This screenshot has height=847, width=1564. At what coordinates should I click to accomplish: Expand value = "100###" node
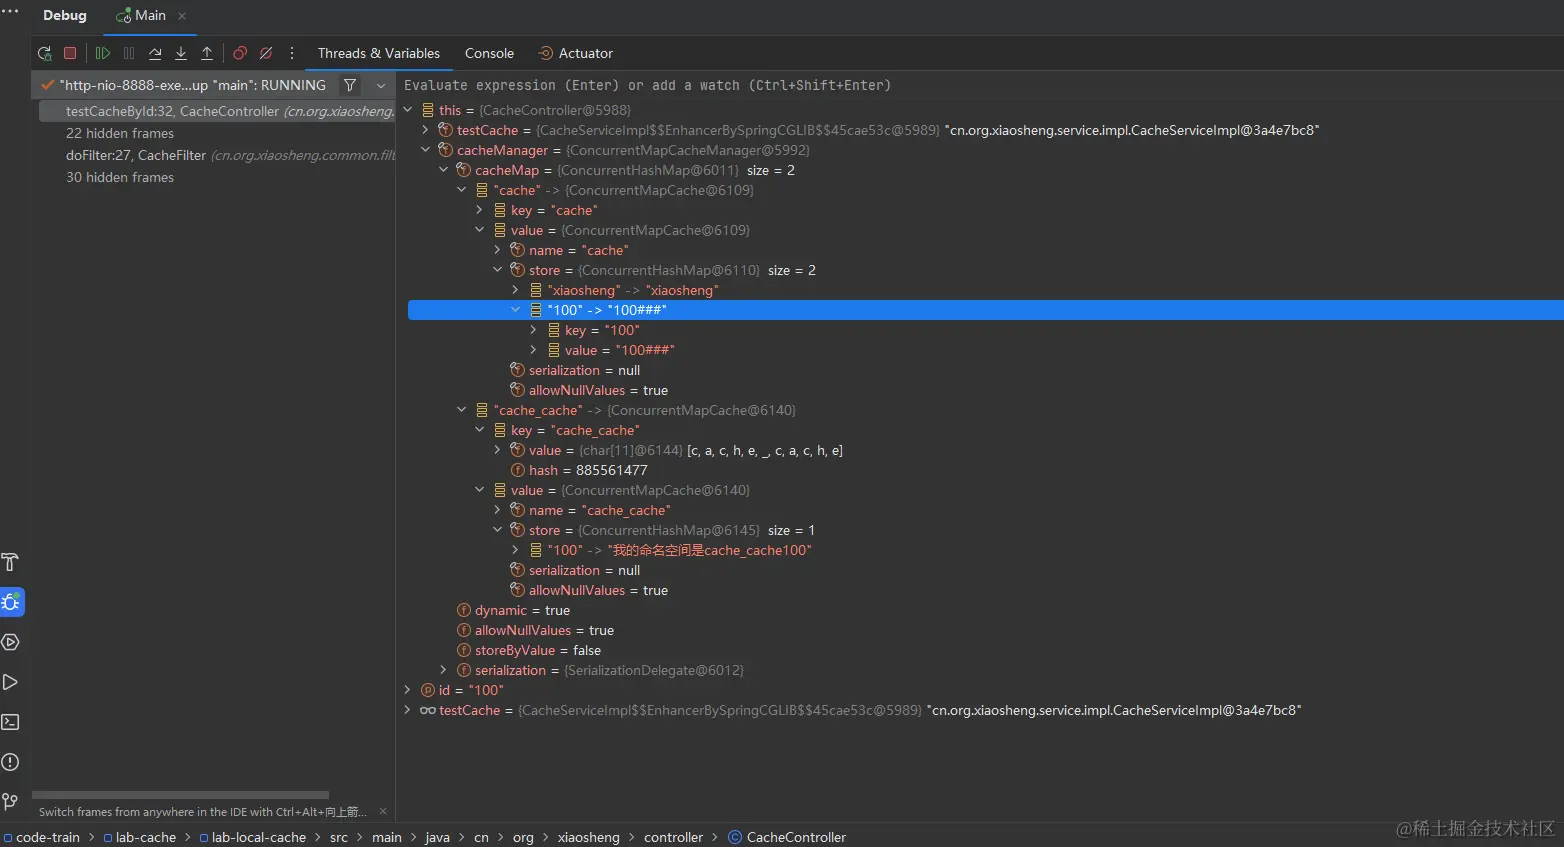534,350
